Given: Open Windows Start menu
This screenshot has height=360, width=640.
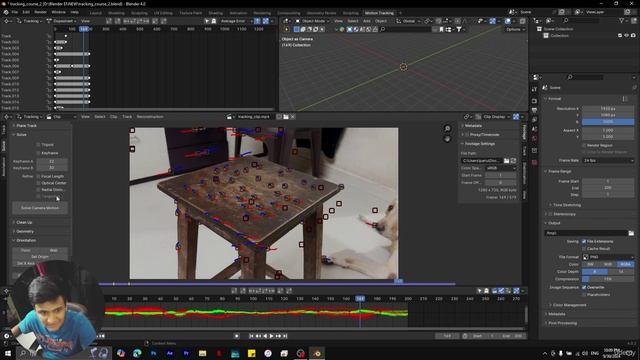Looking at the screenshot, I should [7, 353].
